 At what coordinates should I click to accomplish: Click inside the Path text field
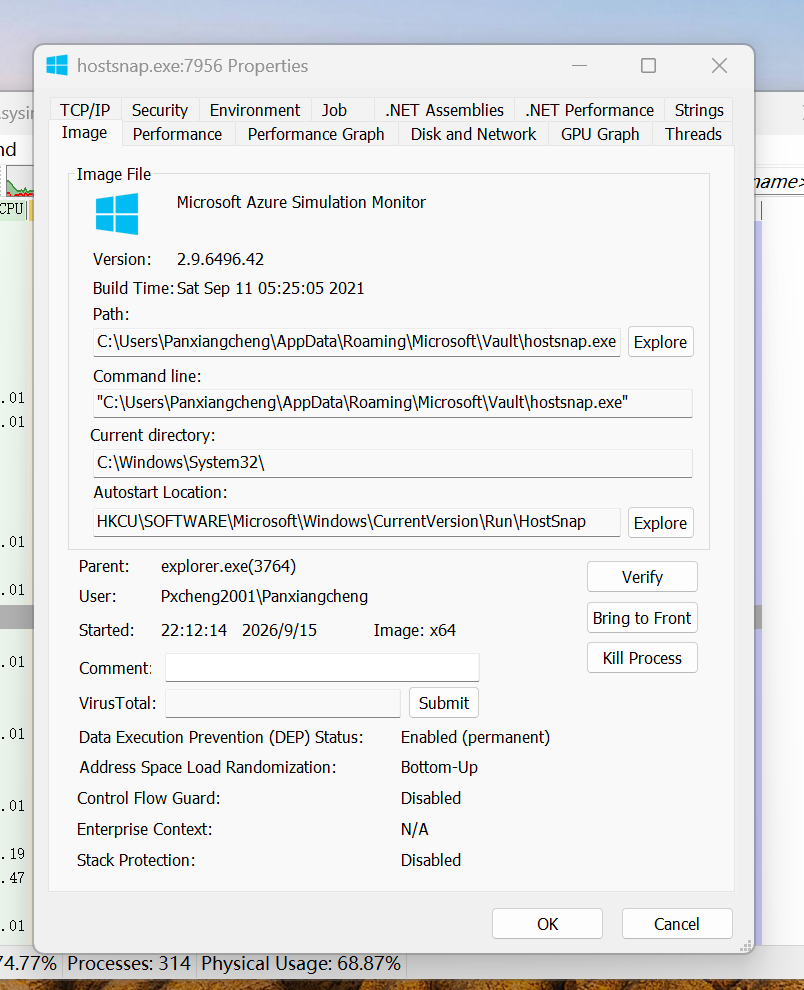click(357, 342)
